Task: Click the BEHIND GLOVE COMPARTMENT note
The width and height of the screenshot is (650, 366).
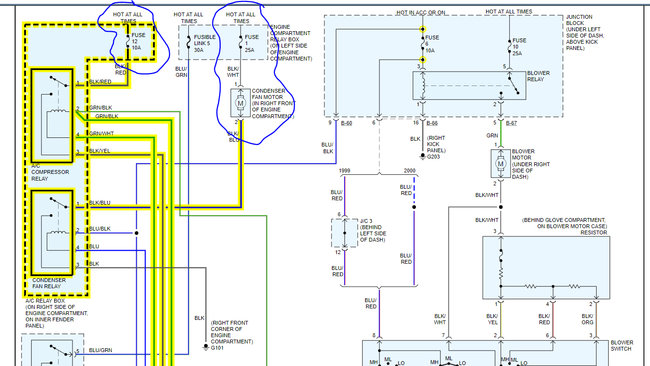Action: point(564,223)
